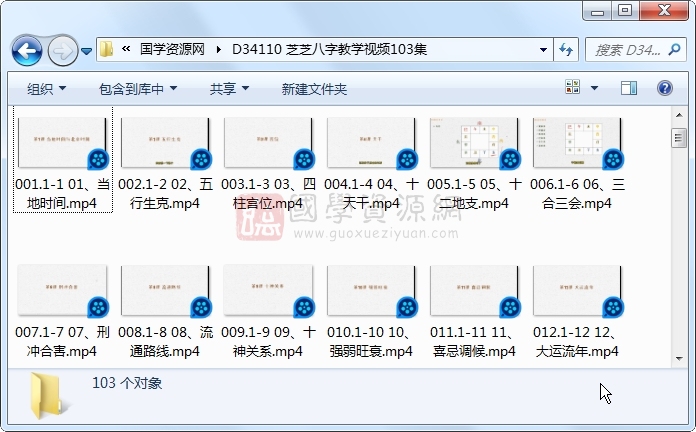Select video thumbnail 003.1-3 03、四柱宫位
The image size is (696, 432).
click(x=269, y=143)
